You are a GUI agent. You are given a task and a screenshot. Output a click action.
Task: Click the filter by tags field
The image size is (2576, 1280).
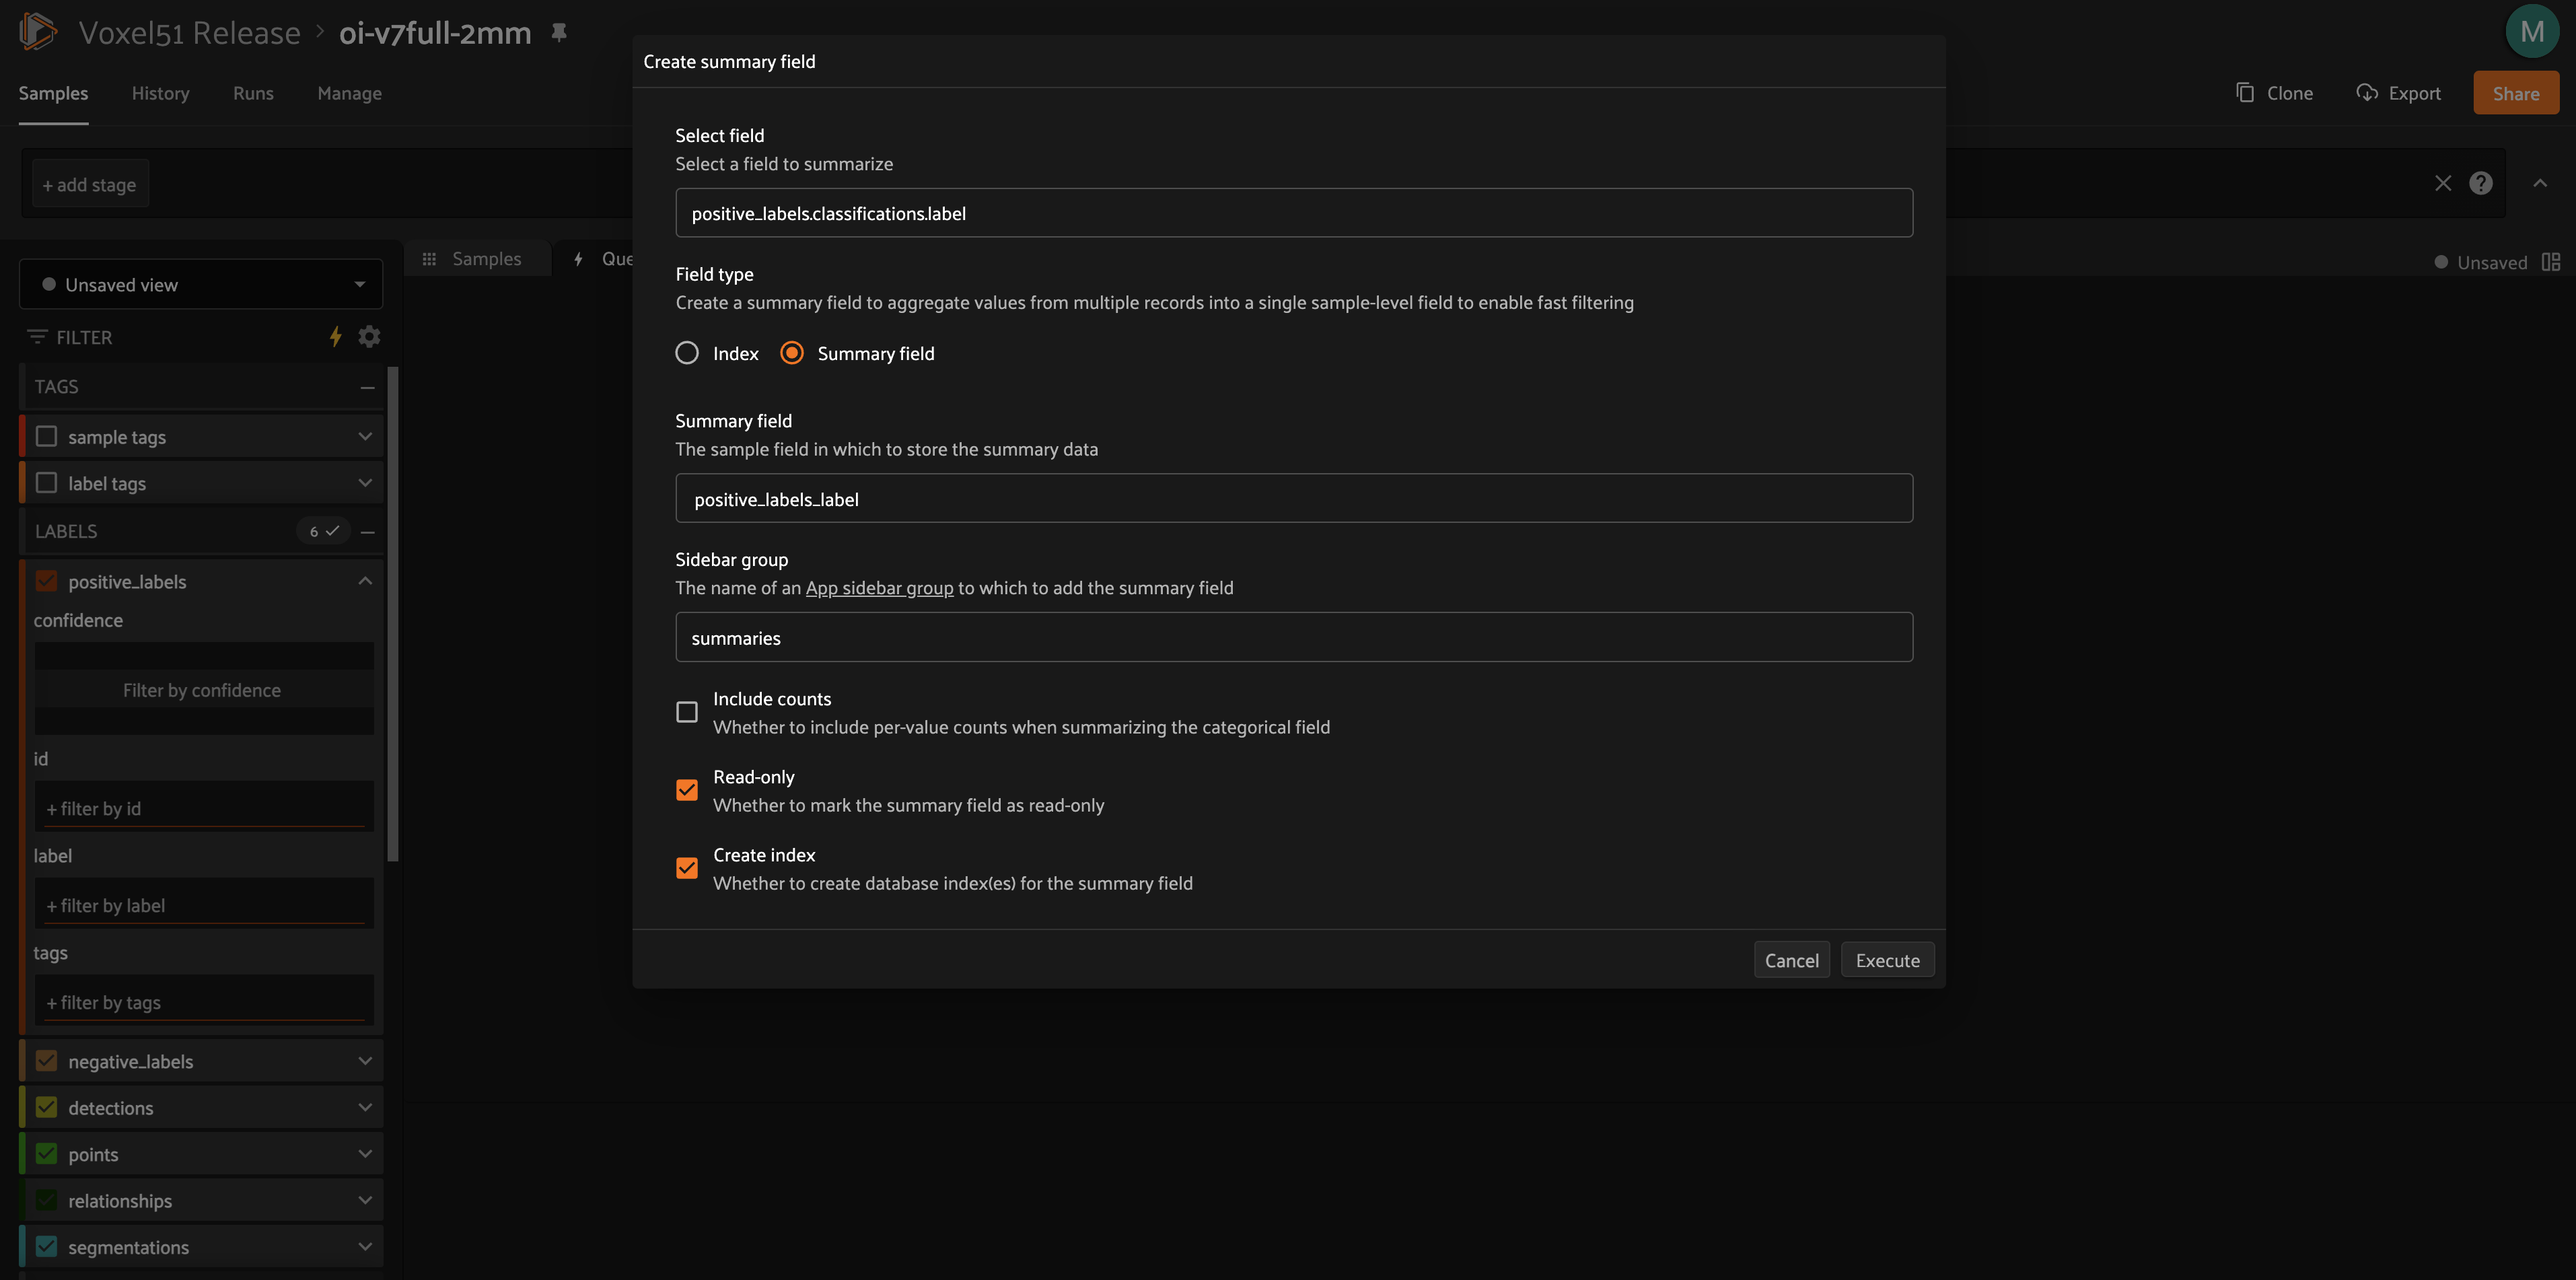pyautogui.click(x=204, y=1001)
